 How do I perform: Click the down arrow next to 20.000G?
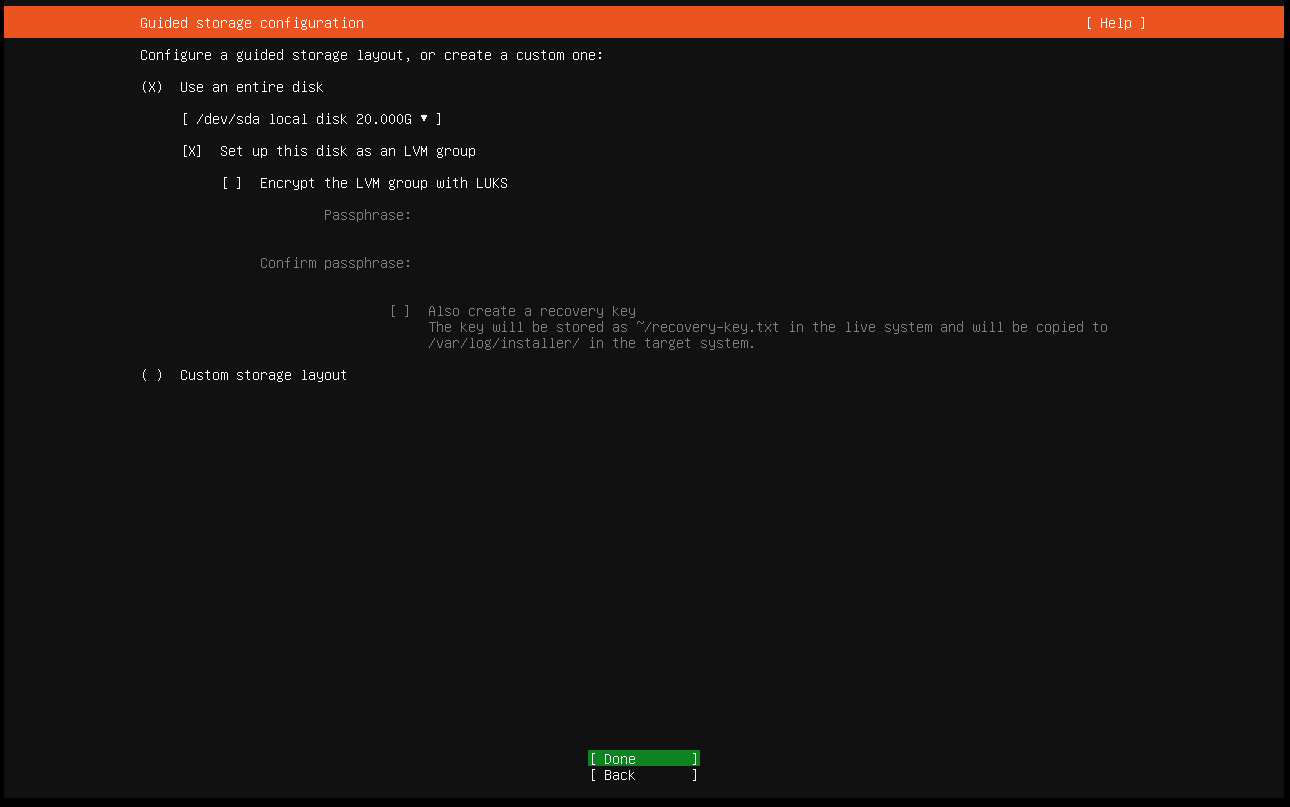(424, 119)
